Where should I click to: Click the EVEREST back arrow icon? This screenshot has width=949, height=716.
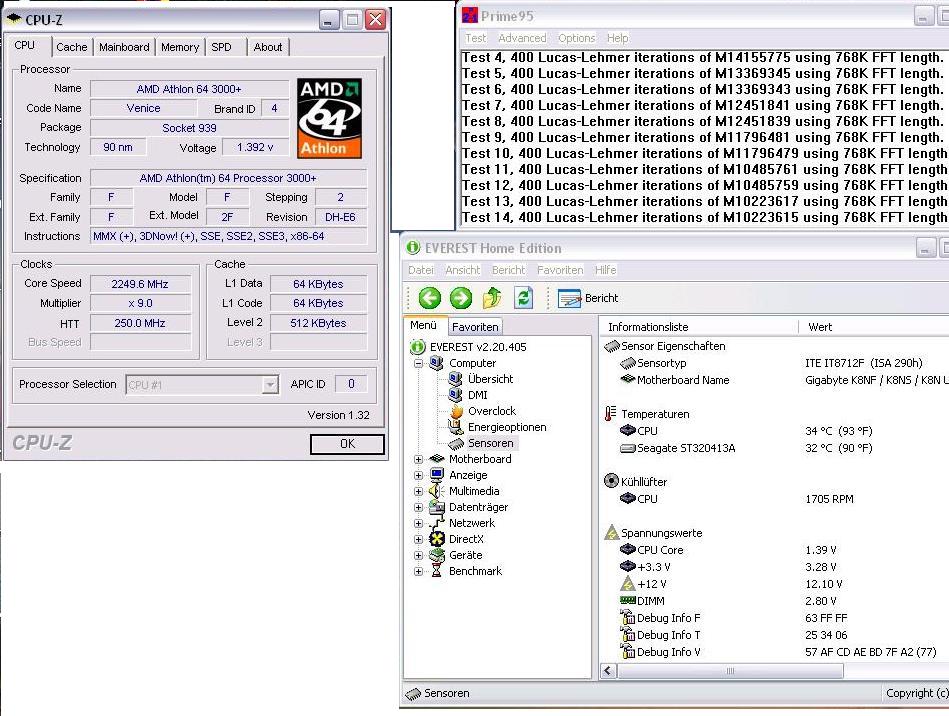tap(430, 298)
